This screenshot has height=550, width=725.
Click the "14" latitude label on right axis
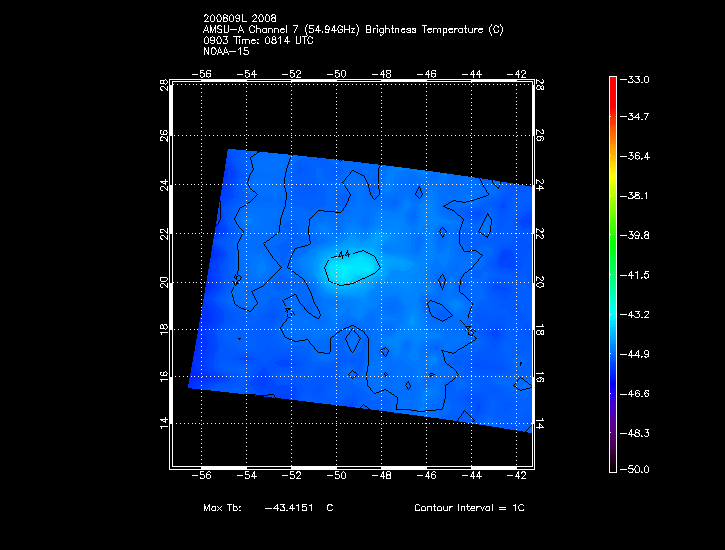tap(540, 423)
